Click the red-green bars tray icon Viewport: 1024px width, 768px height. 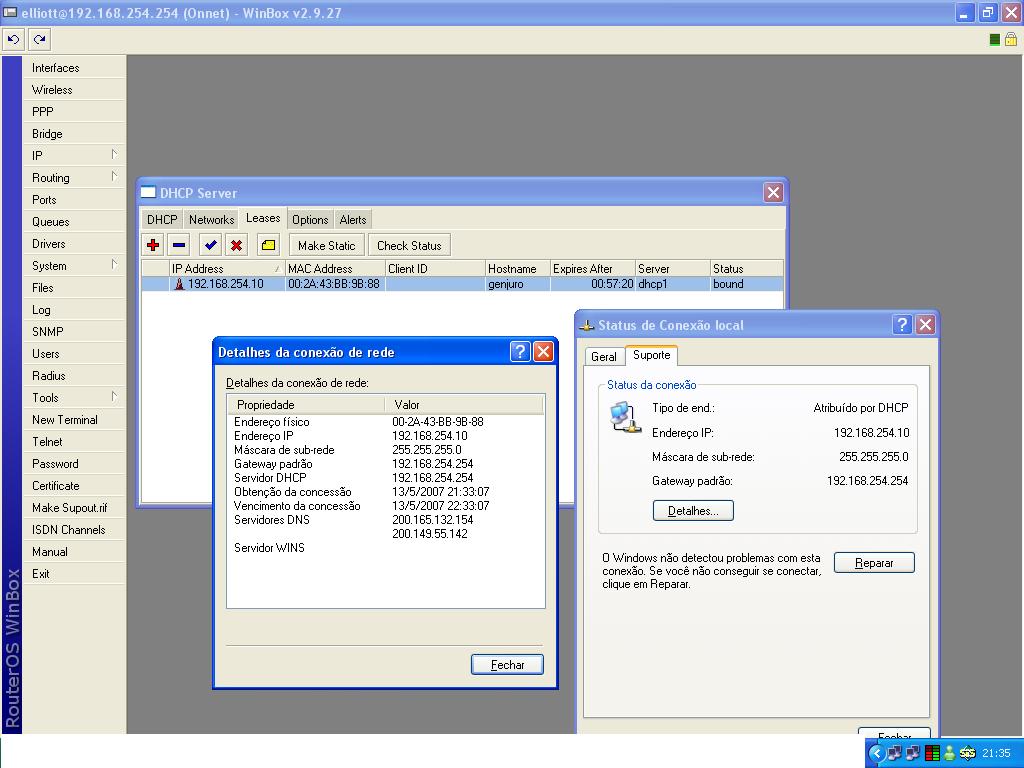pyautogui.click(x=932, y=753)
